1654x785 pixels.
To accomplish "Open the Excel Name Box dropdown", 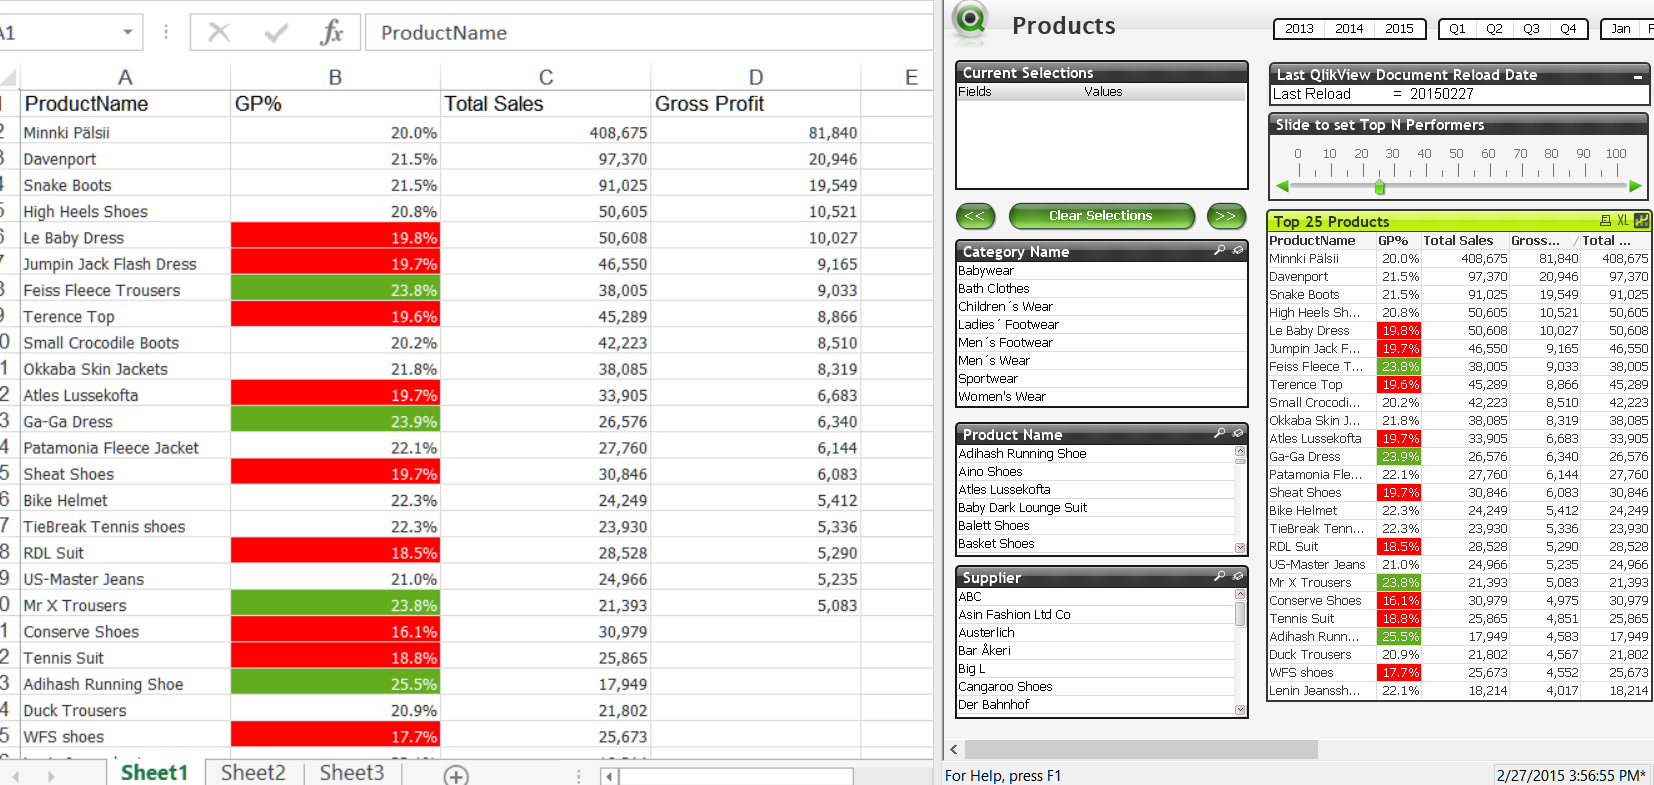I will (x=128, y=33).
